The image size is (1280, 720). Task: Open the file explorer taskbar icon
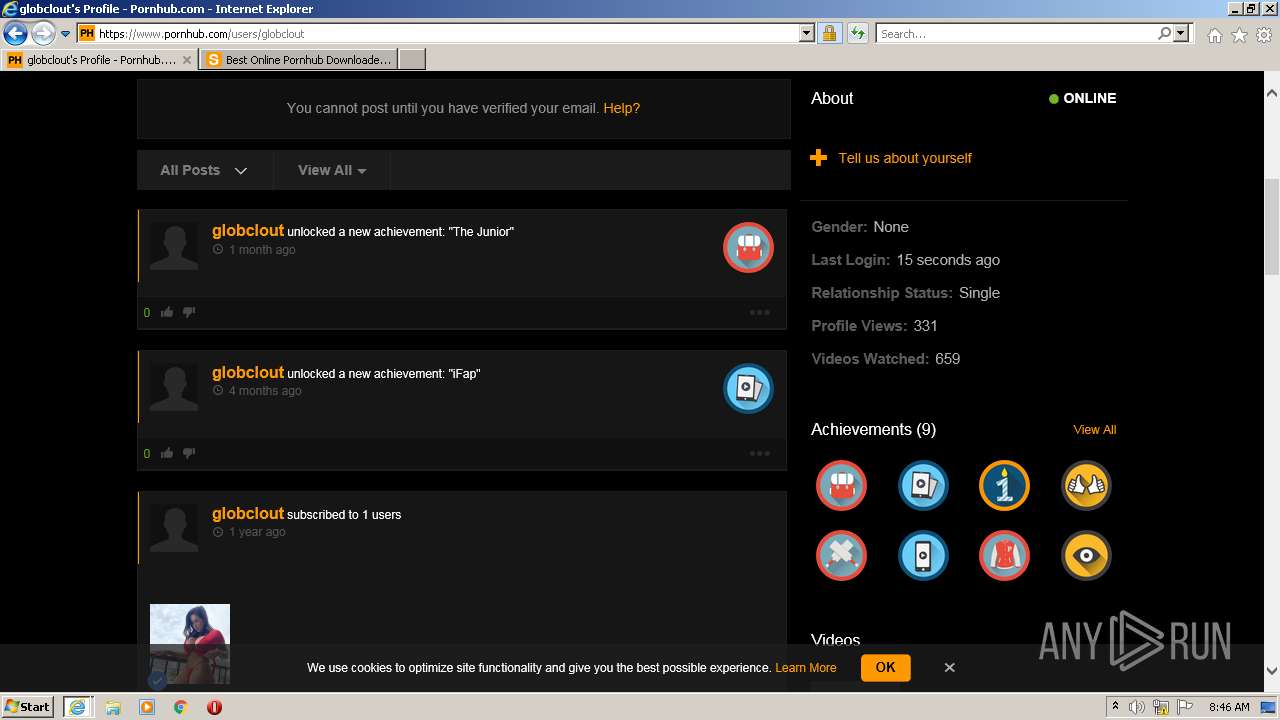pos(113,707)
